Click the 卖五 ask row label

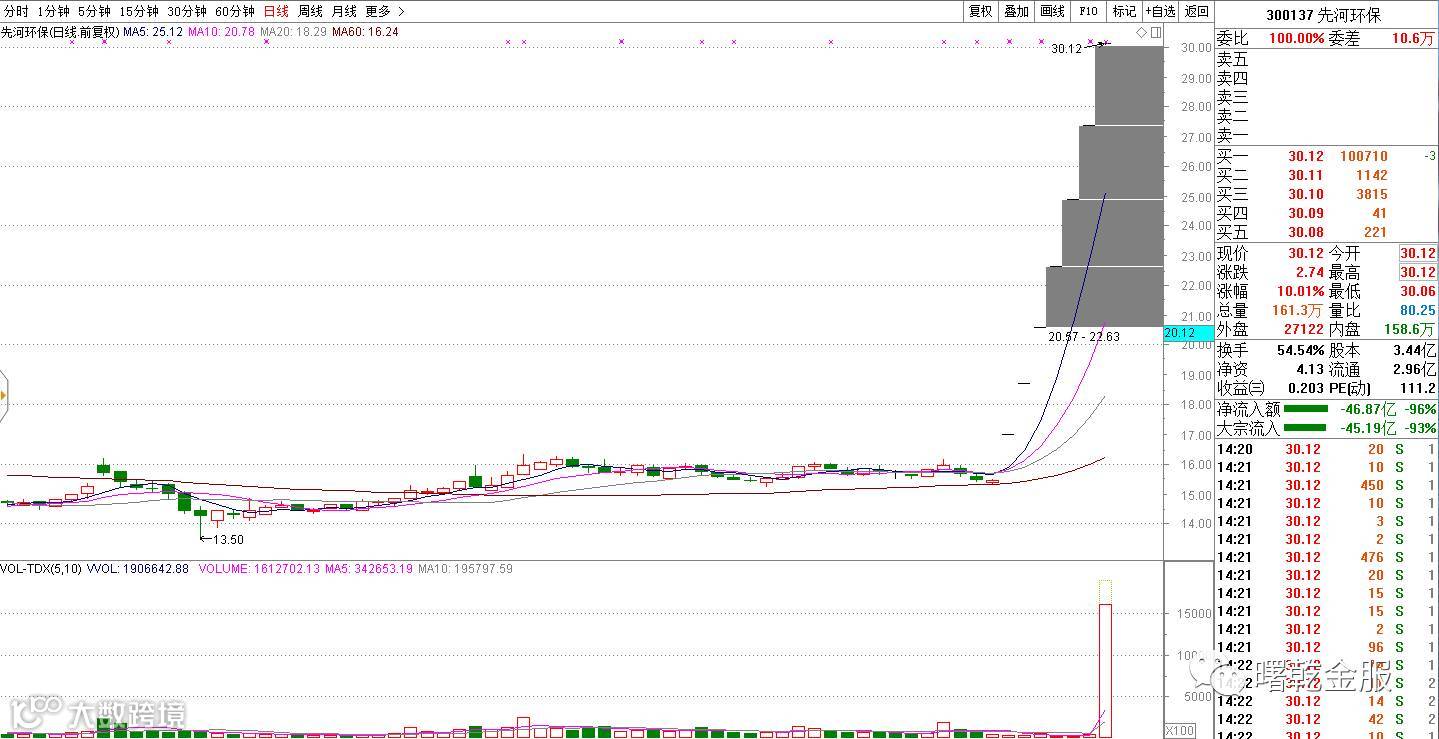(1232, 60)
